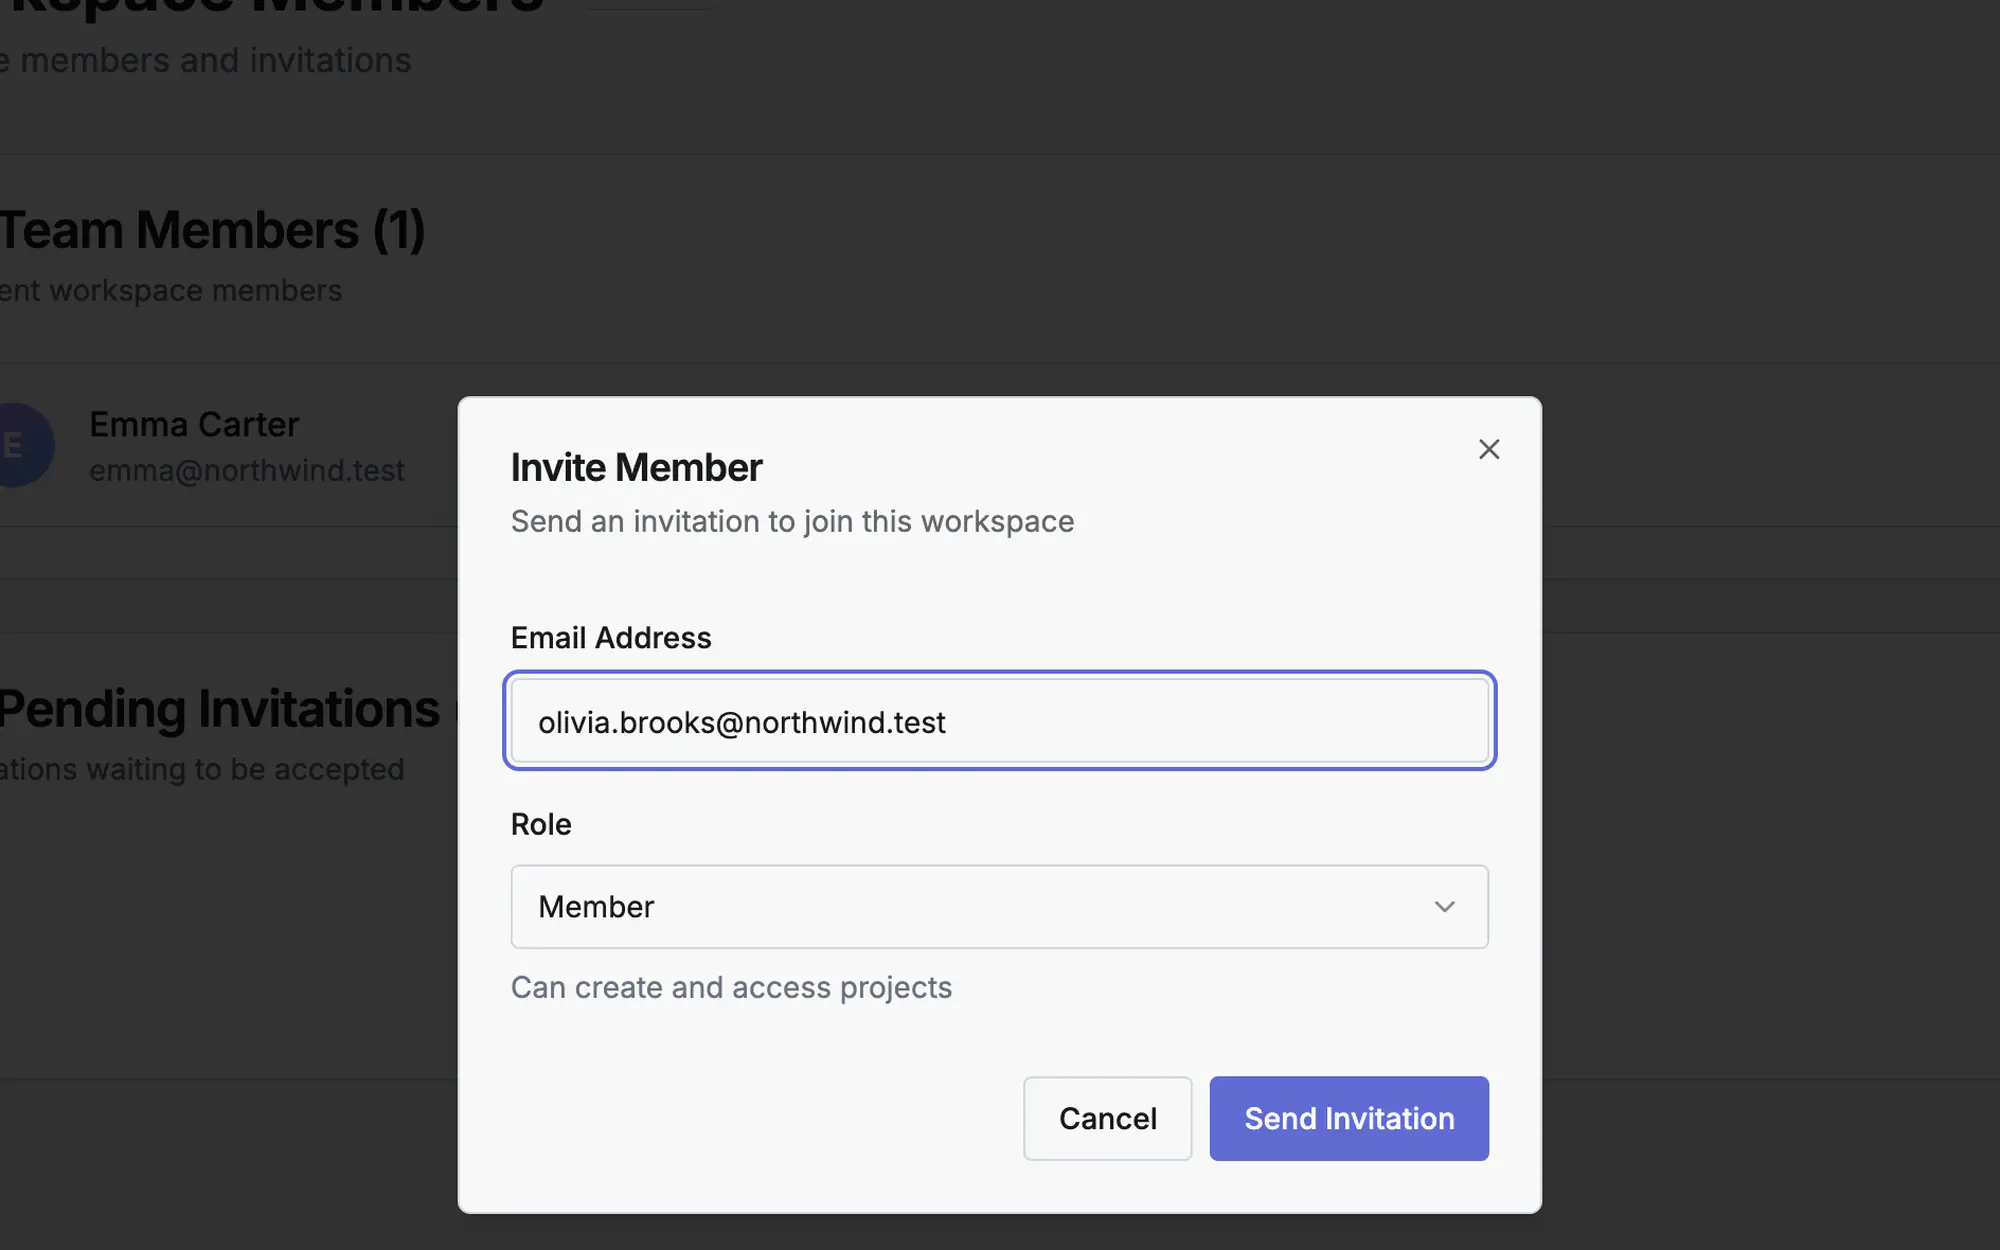Click the Email Address field label

pos(611,638)
